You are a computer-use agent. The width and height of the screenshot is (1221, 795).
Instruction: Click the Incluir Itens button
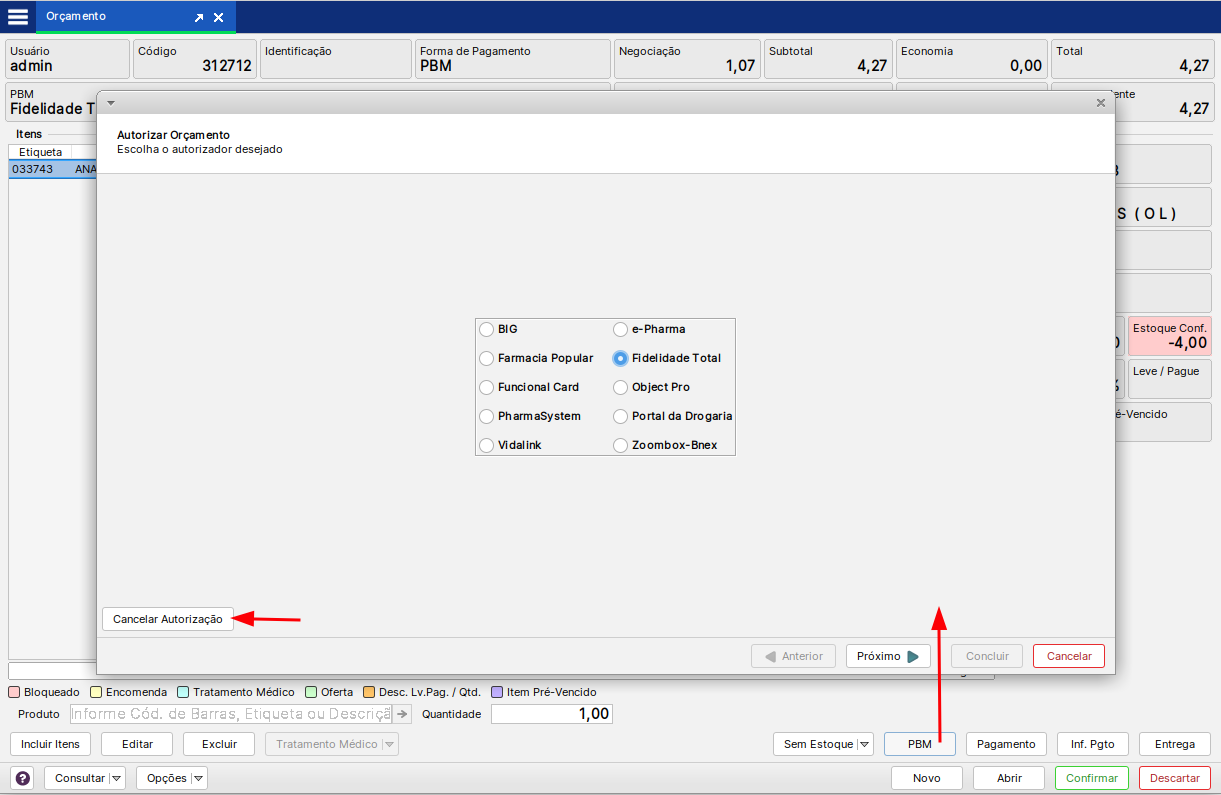(x=50, y=744)
